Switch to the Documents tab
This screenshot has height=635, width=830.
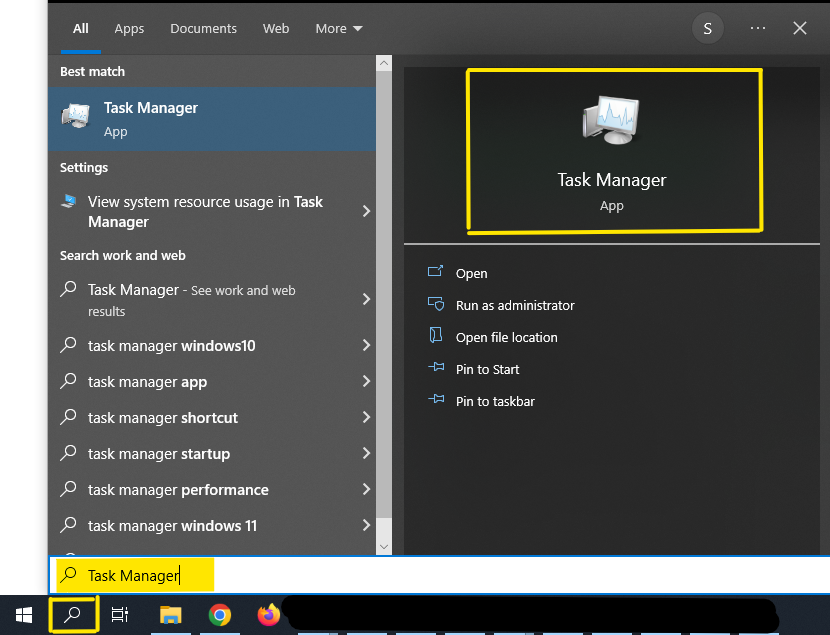tap(203, 29)
